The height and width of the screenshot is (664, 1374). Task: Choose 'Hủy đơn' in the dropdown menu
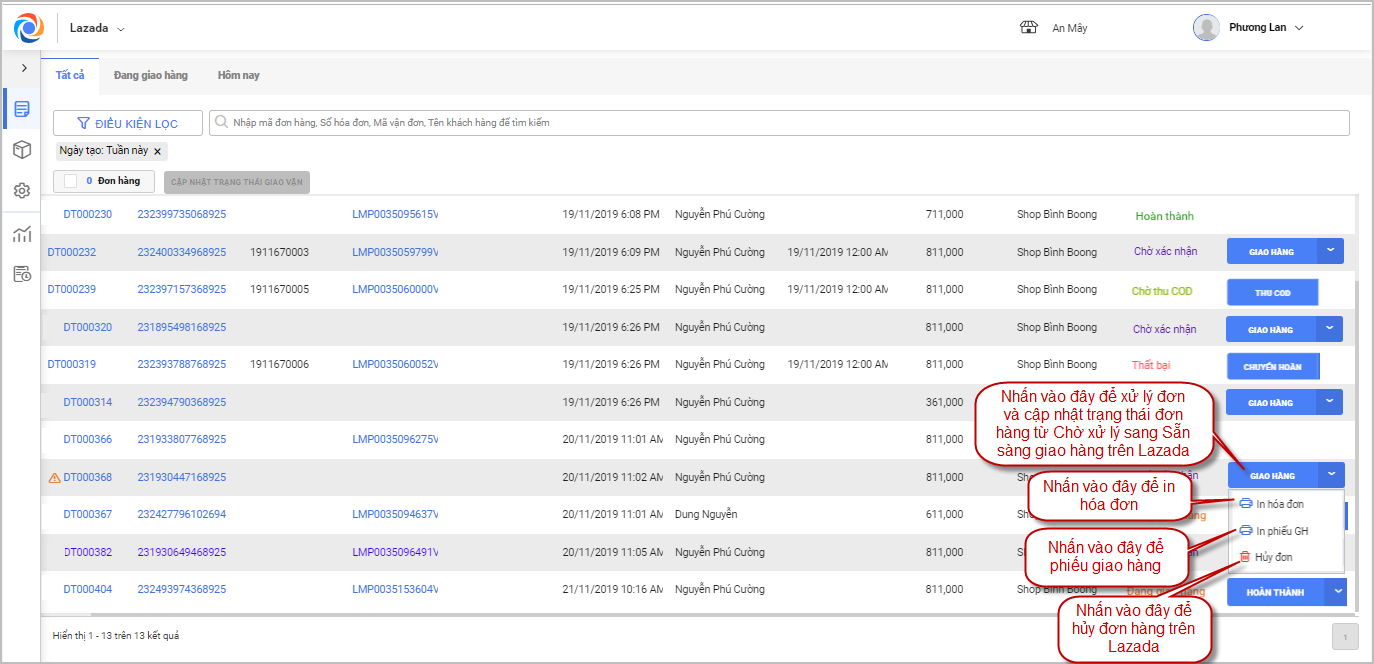tap(1273, 557)
